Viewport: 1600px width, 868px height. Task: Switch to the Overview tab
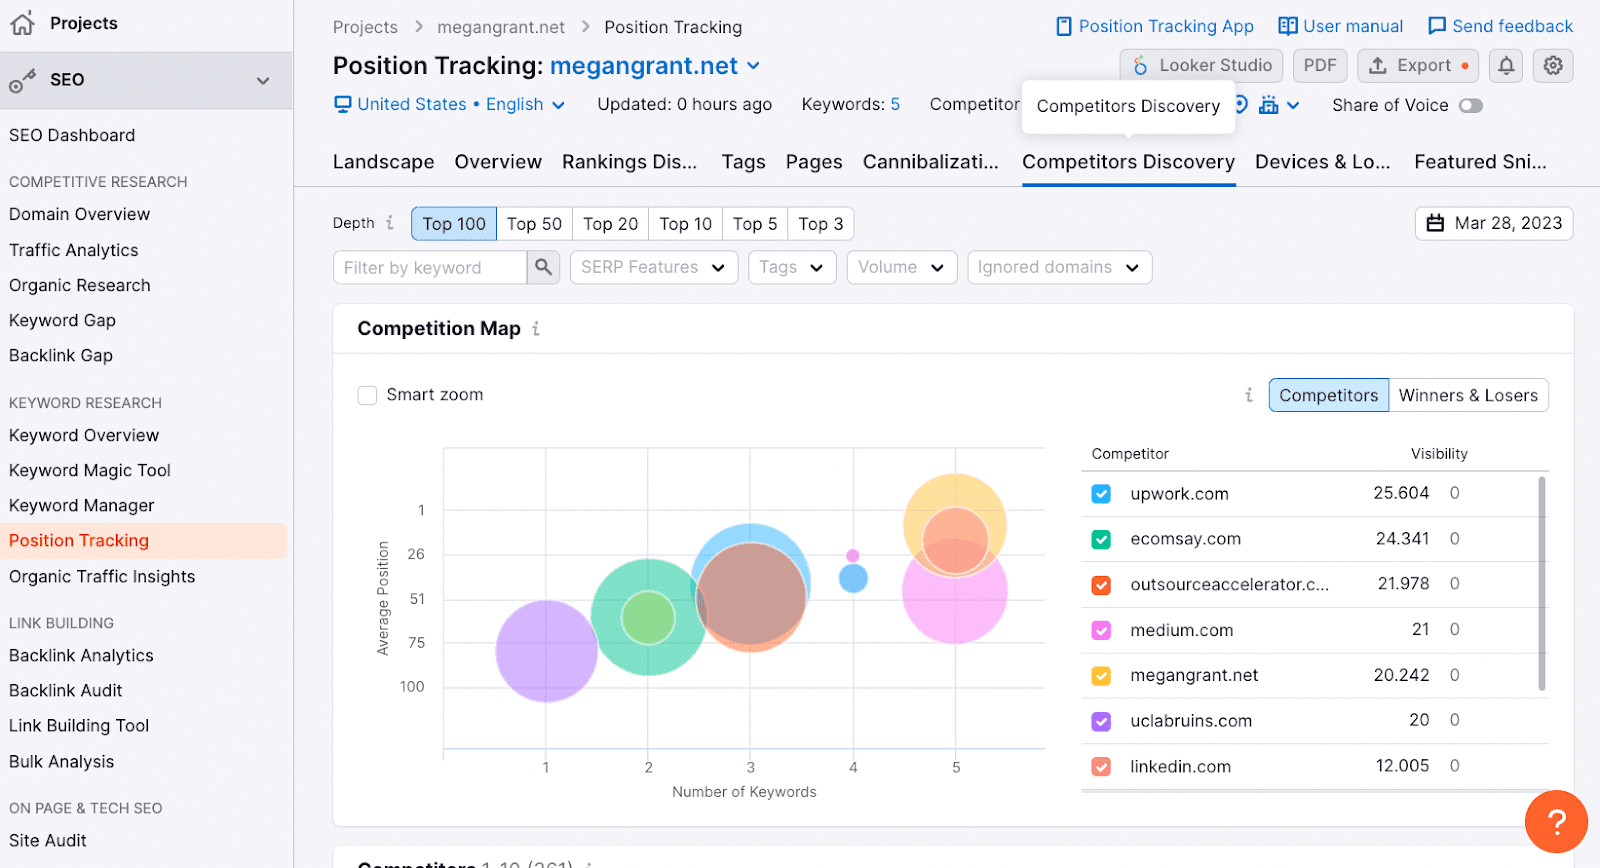pos(498,162)
